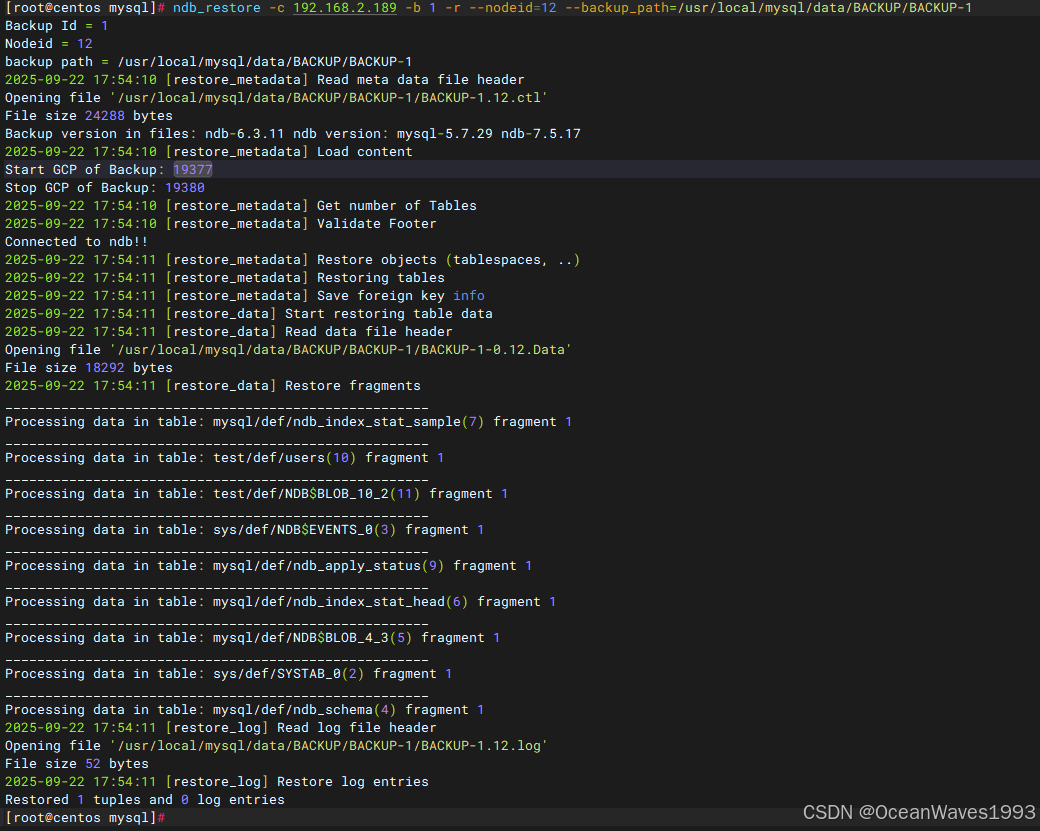Click the NDB$EVENTS_0(3) table line
1040x831 pixels.
244,529
